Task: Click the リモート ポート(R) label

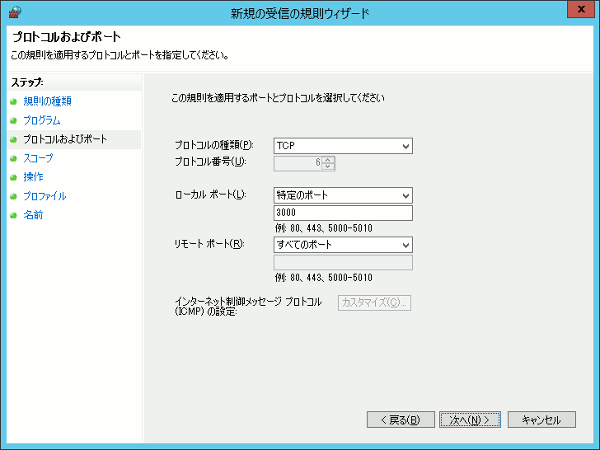Action: pyautogui.click(x=209, y=244)
